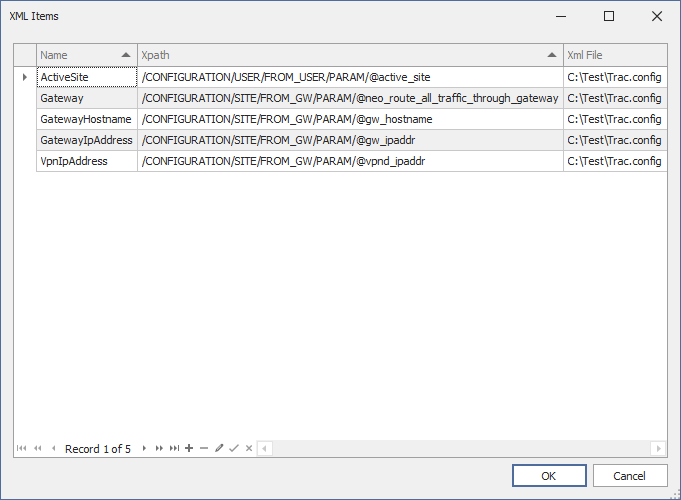Dismiss dialog with Cancel button

click(630, 476)
